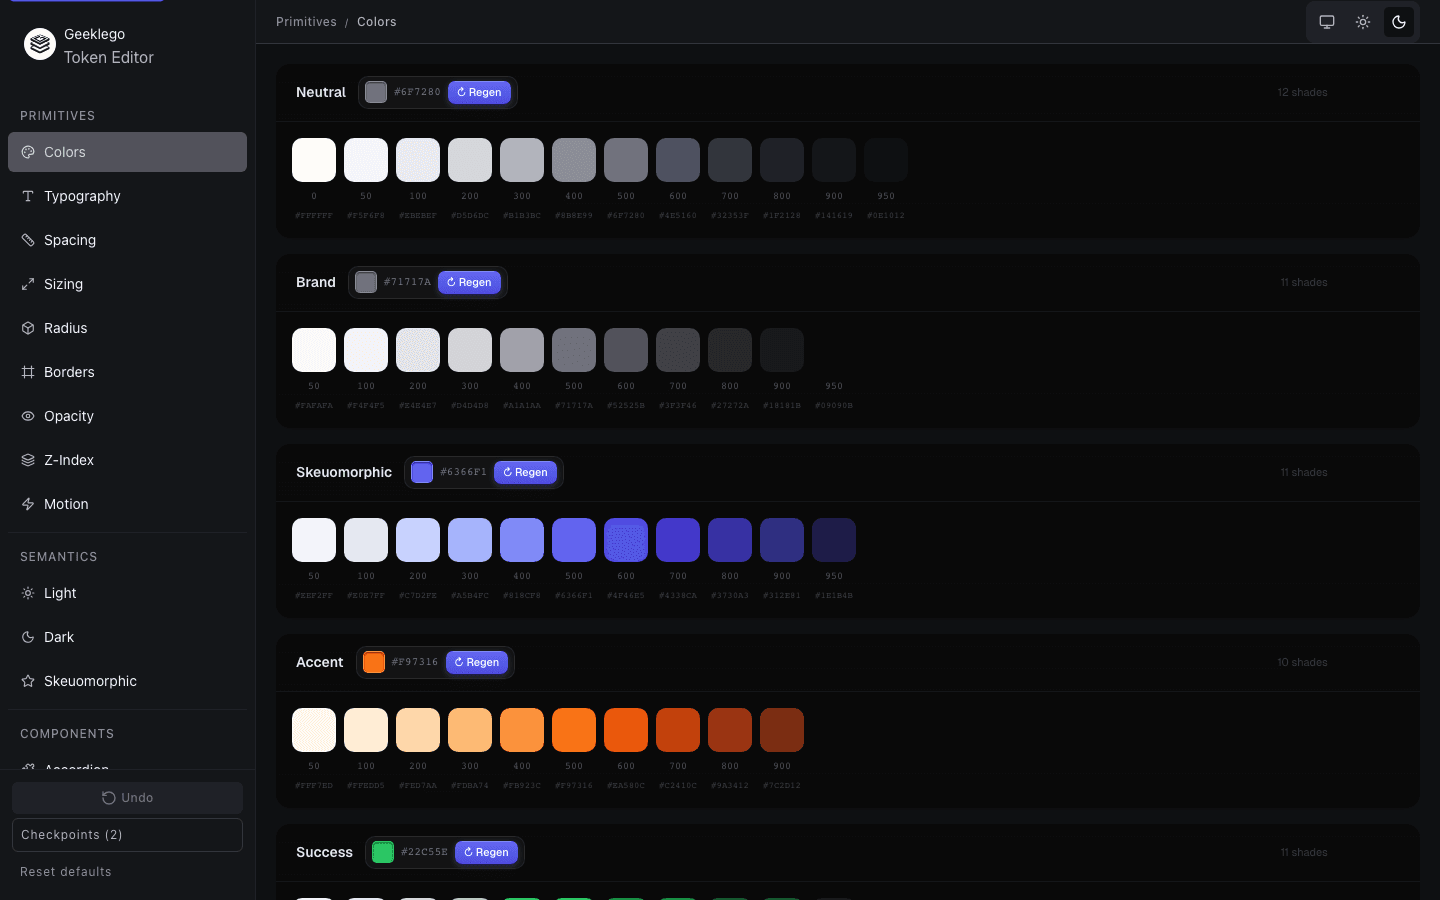Regenerate the Brand palette

coord(469,282)
